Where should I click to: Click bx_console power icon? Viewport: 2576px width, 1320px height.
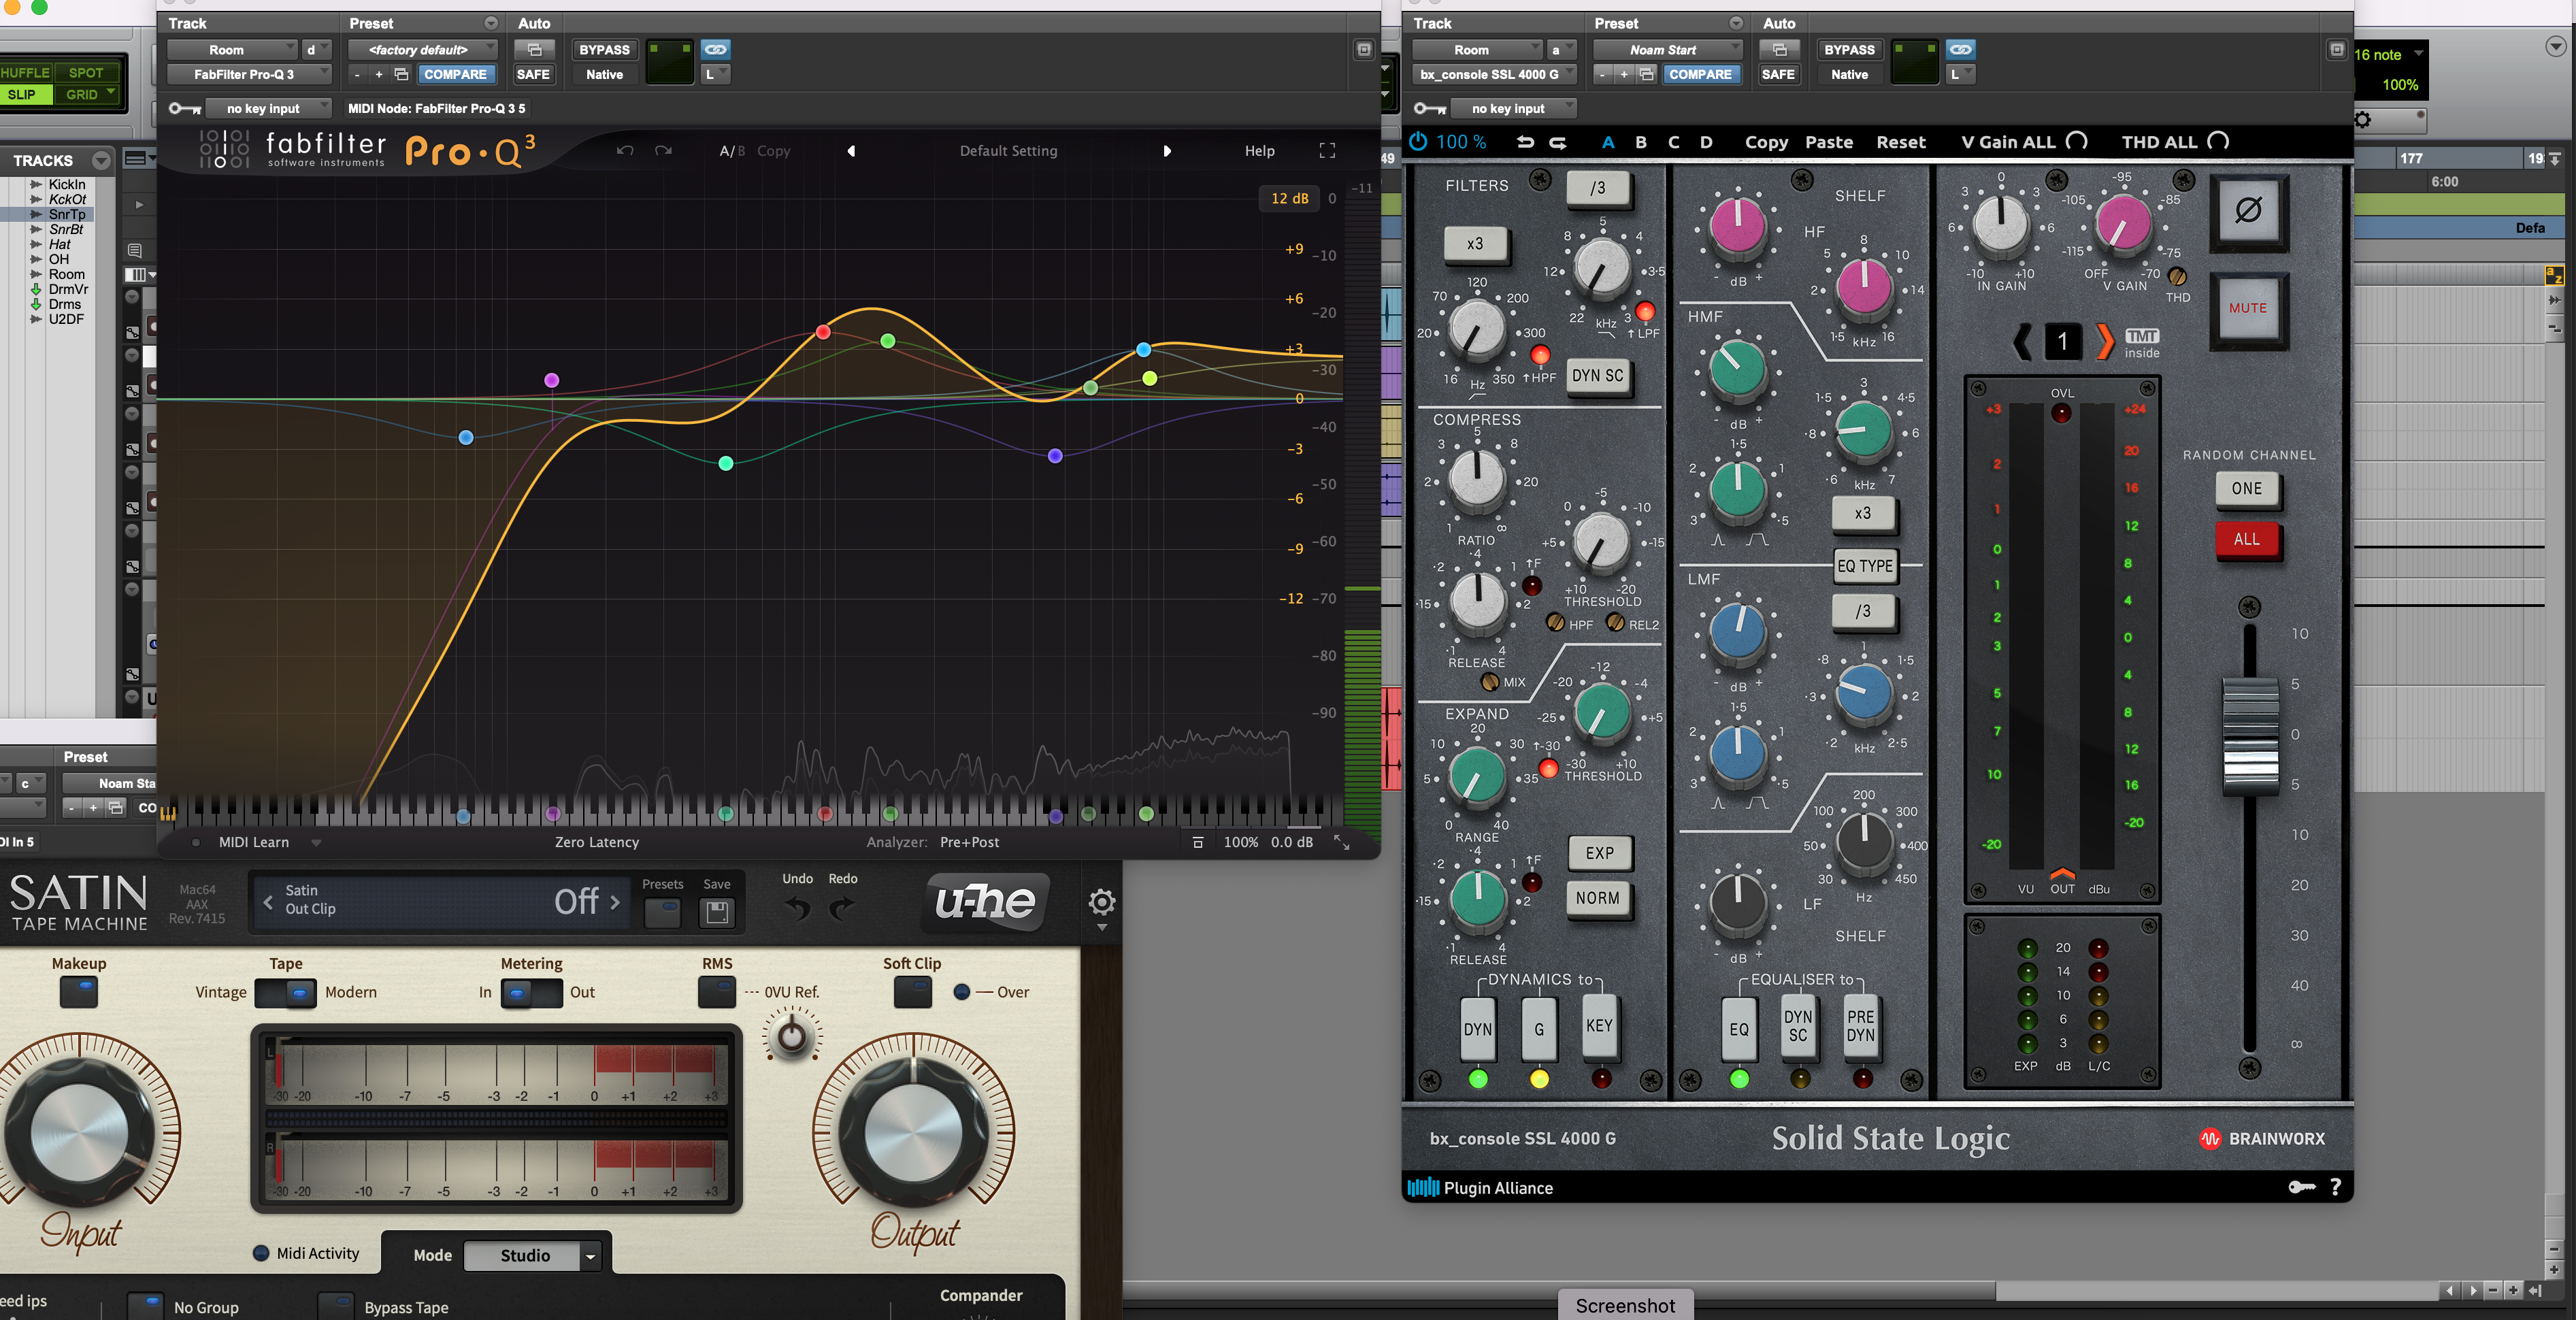[x=1418, y=142]
